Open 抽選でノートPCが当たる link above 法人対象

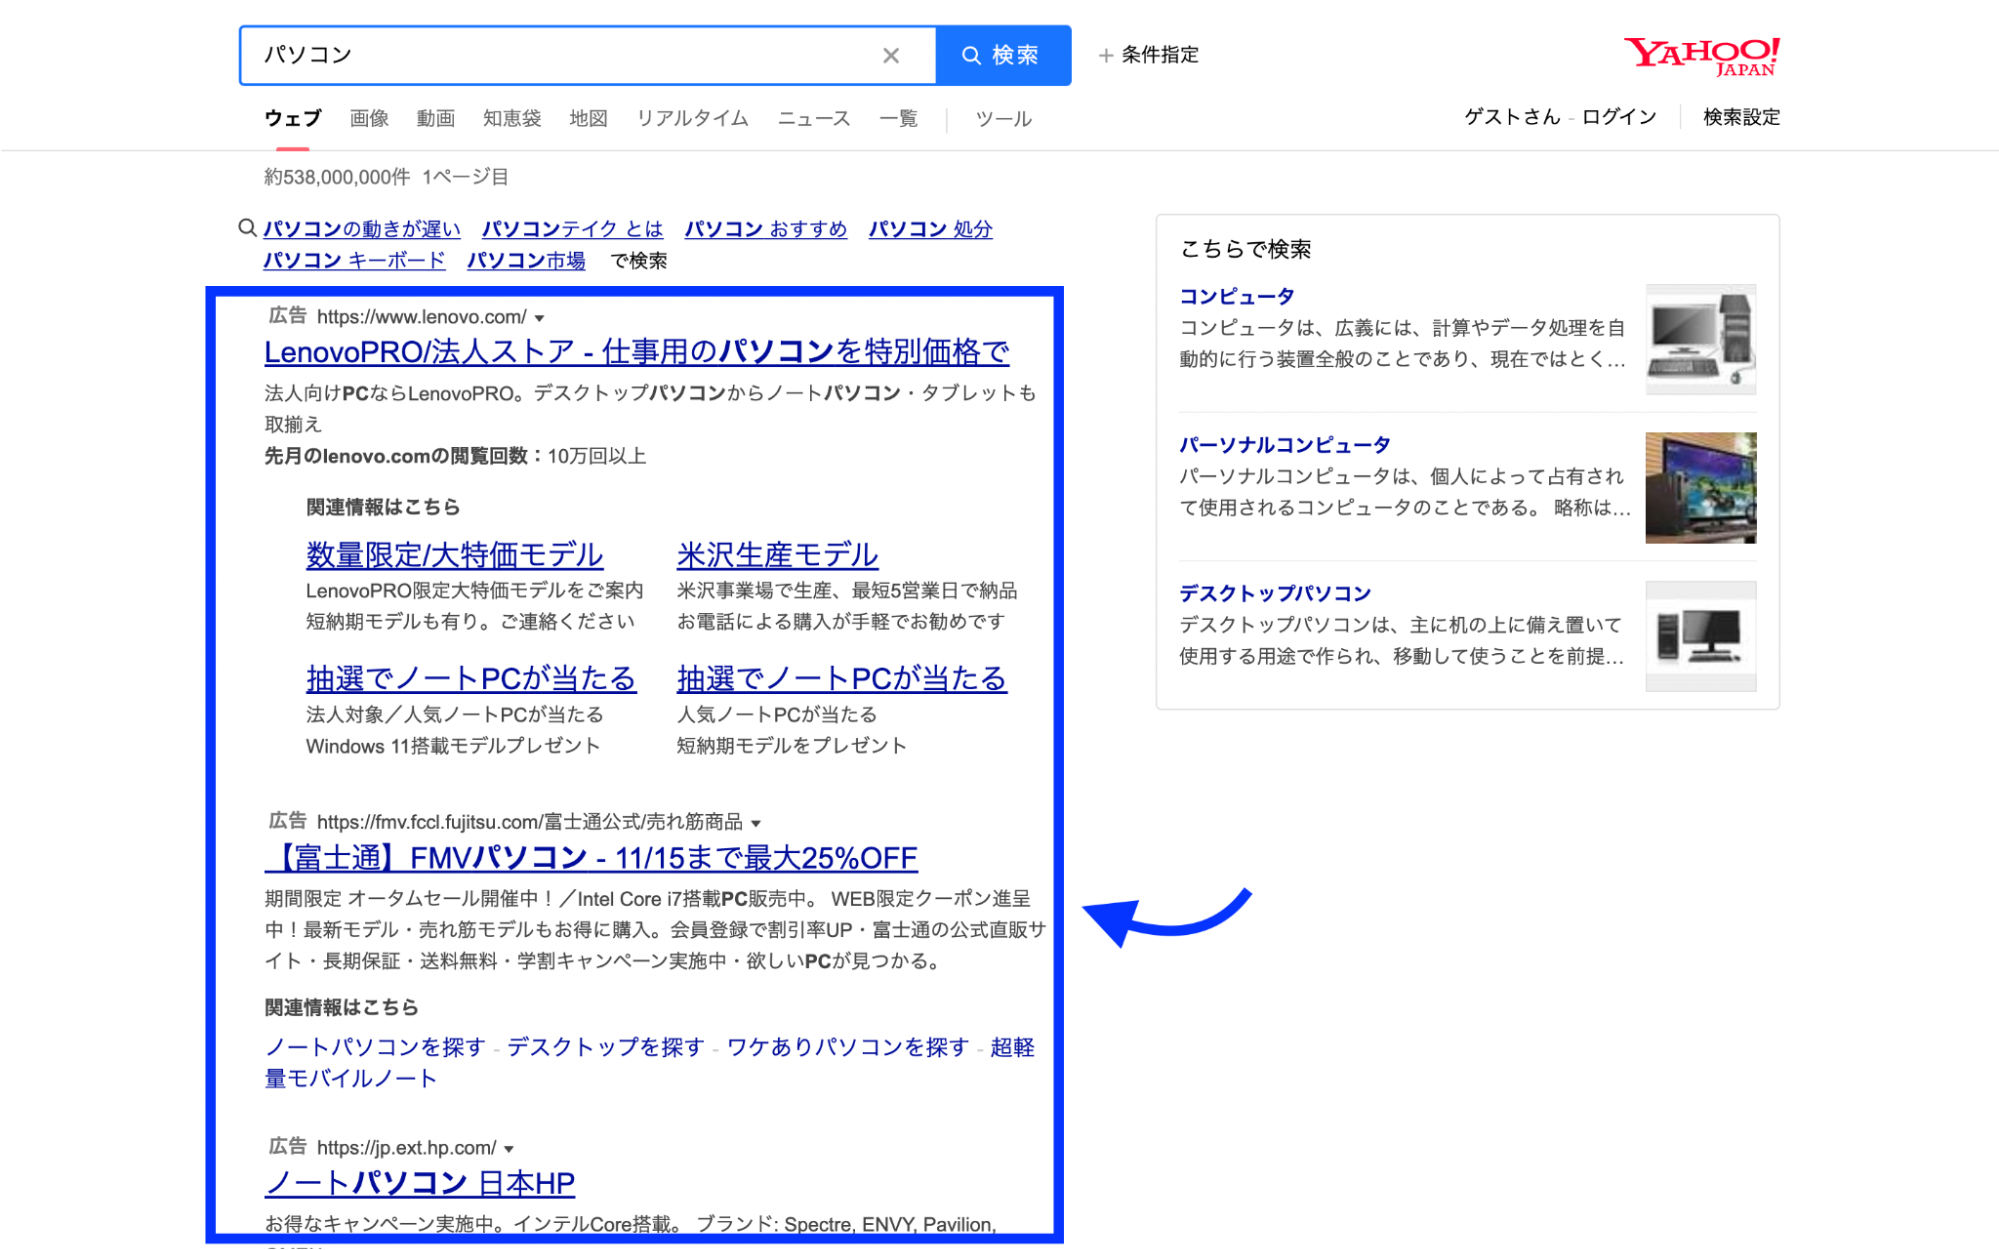[x=470, y=679]
